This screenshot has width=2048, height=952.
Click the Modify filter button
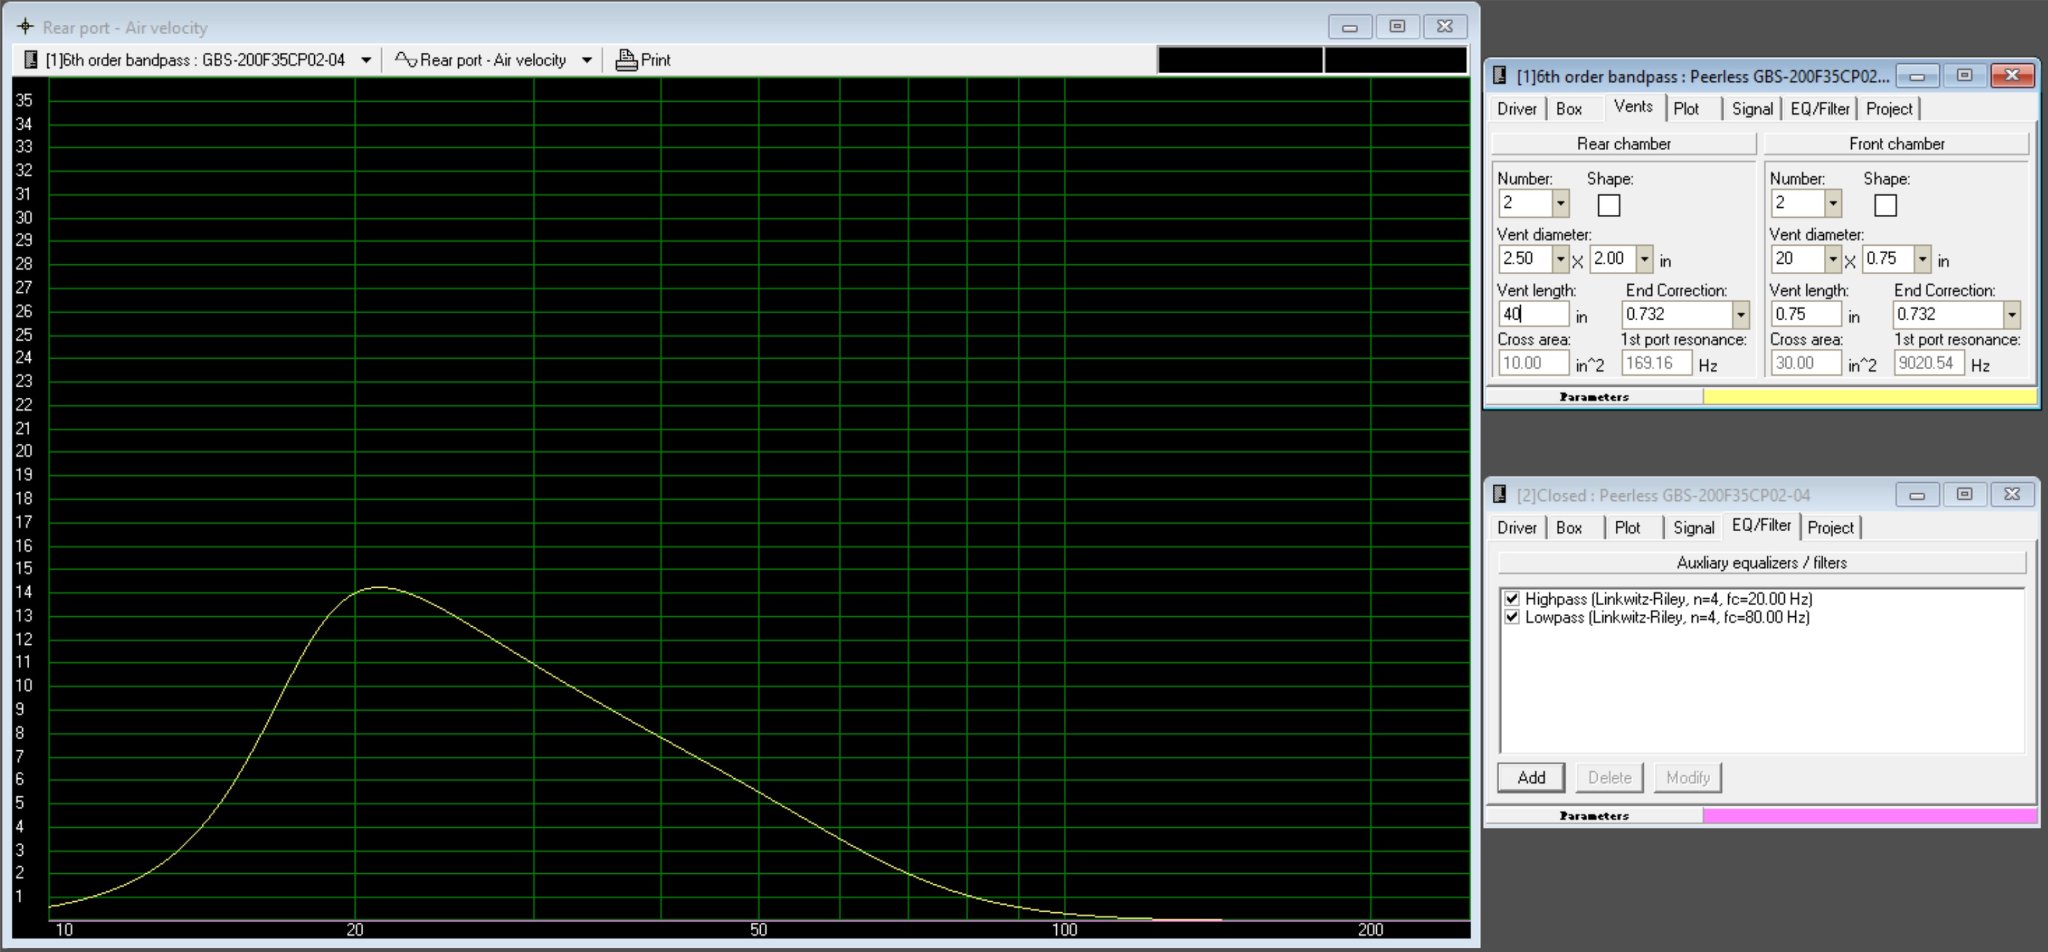click(1688, 777)
